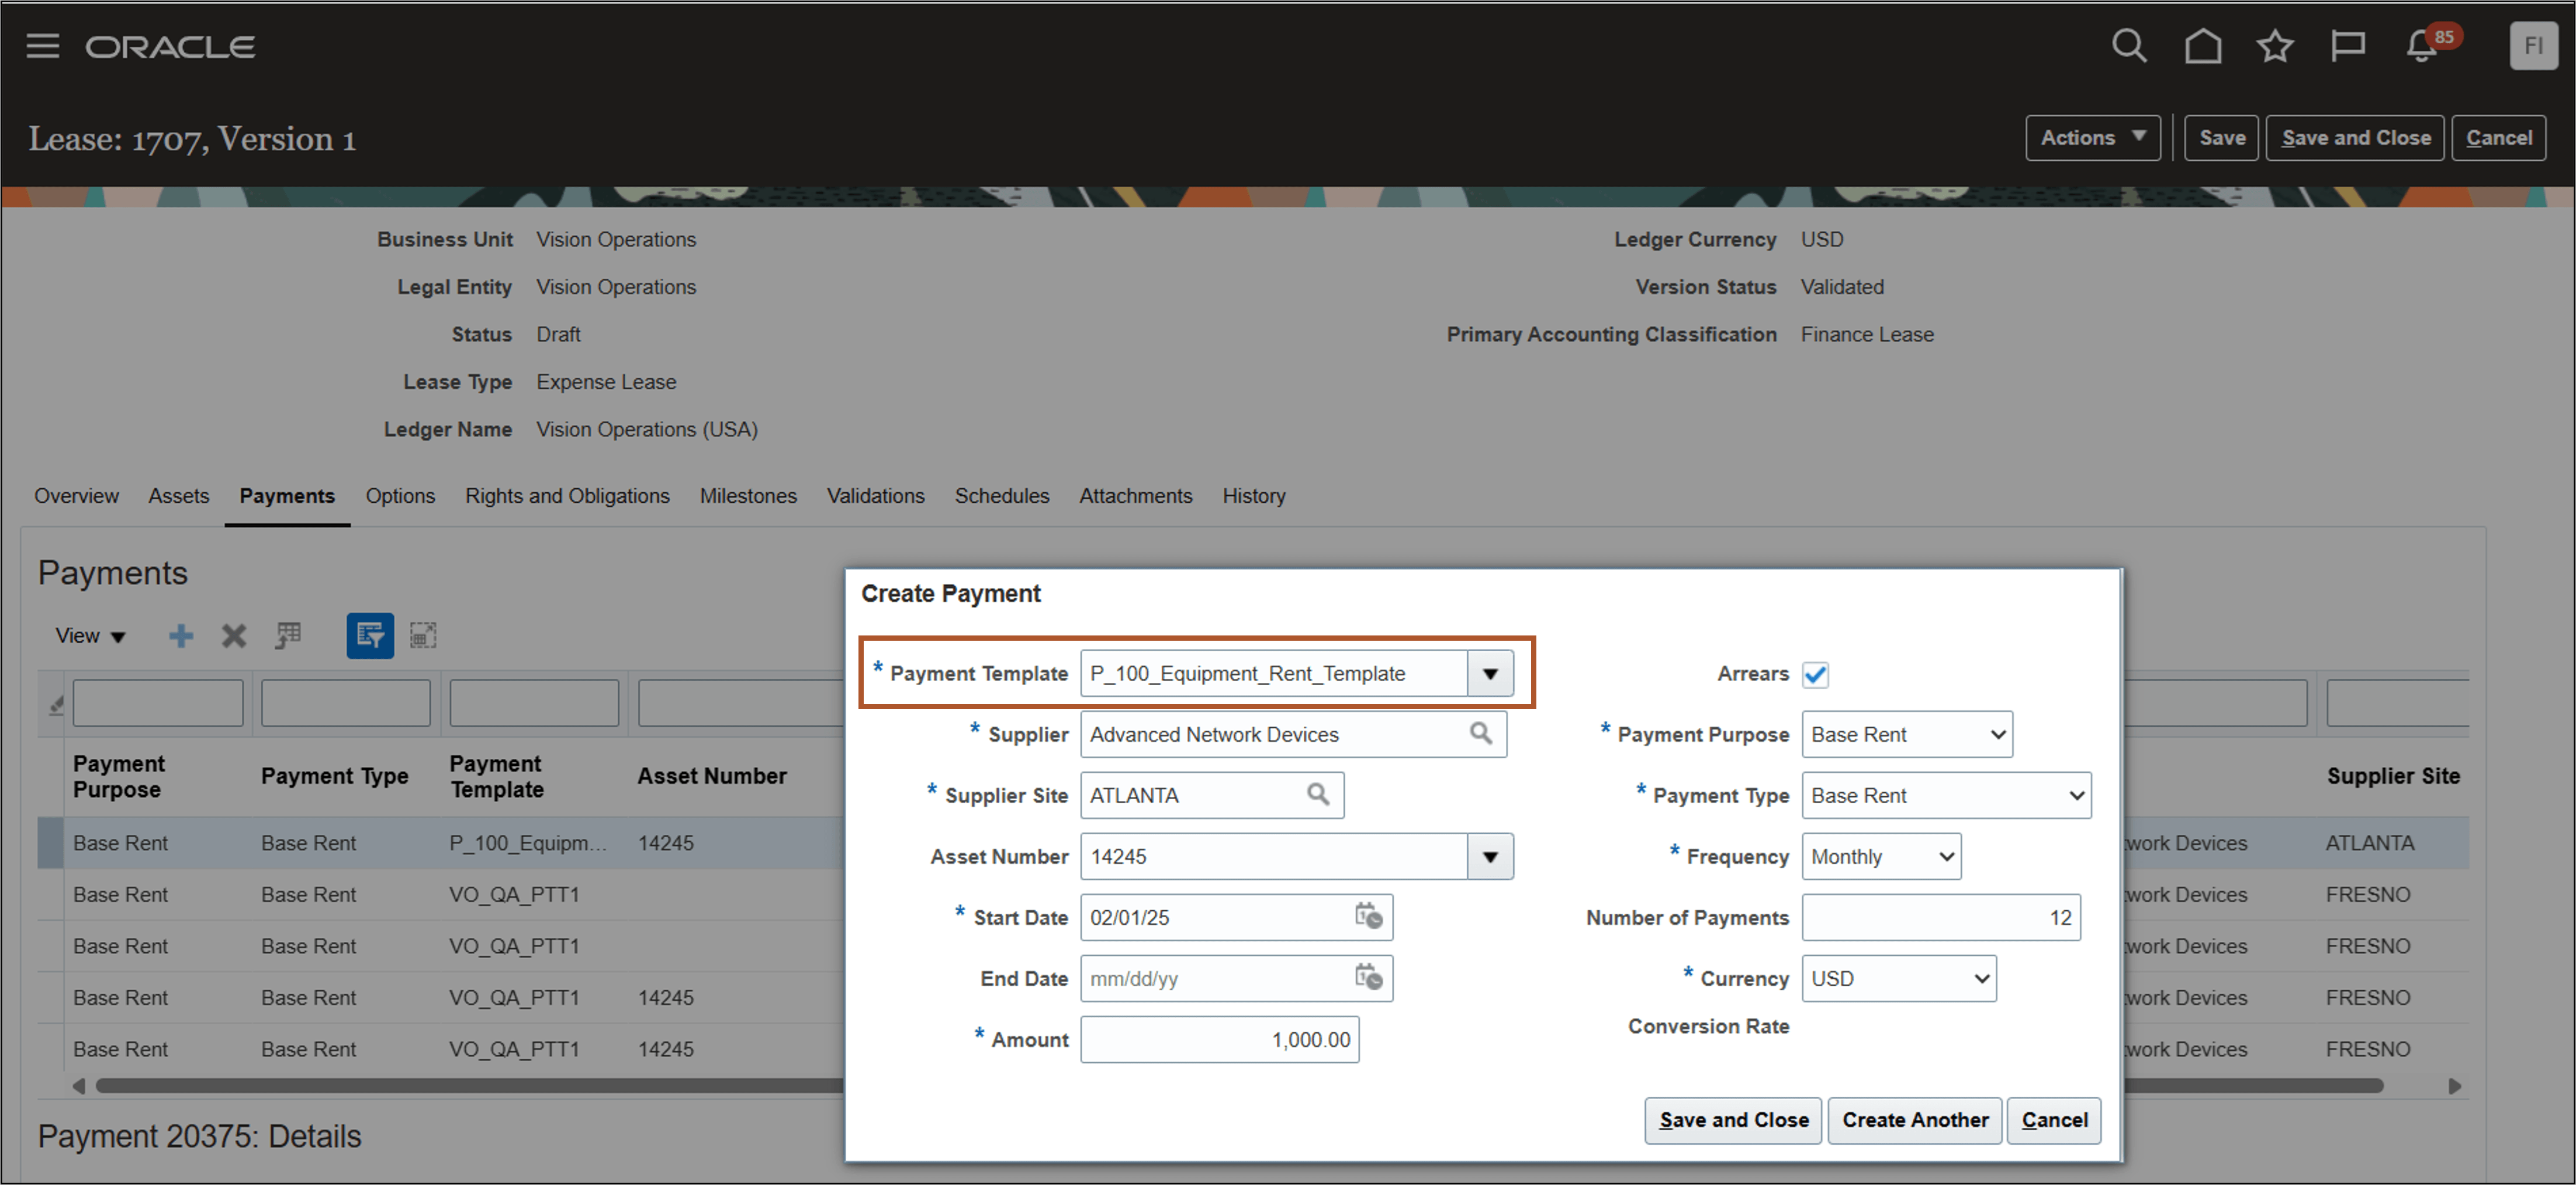Image resolution: width=2576 pixels, height=1185 pixels.
Task: Expand the Asset Number dropdown
Action: 1490,856
